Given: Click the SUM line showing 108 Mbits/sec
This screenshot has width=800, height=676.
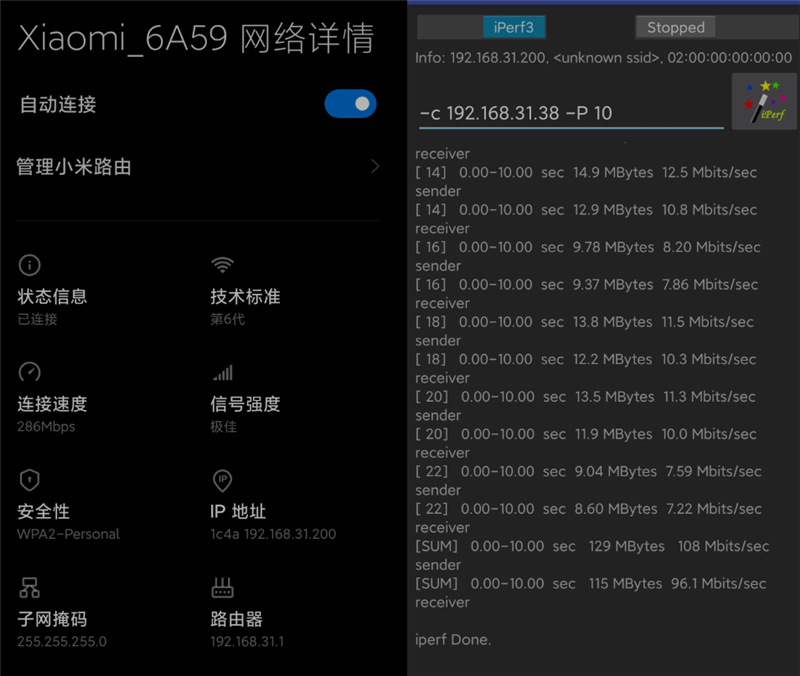Looking at the screenshot, I should (592, 546).
